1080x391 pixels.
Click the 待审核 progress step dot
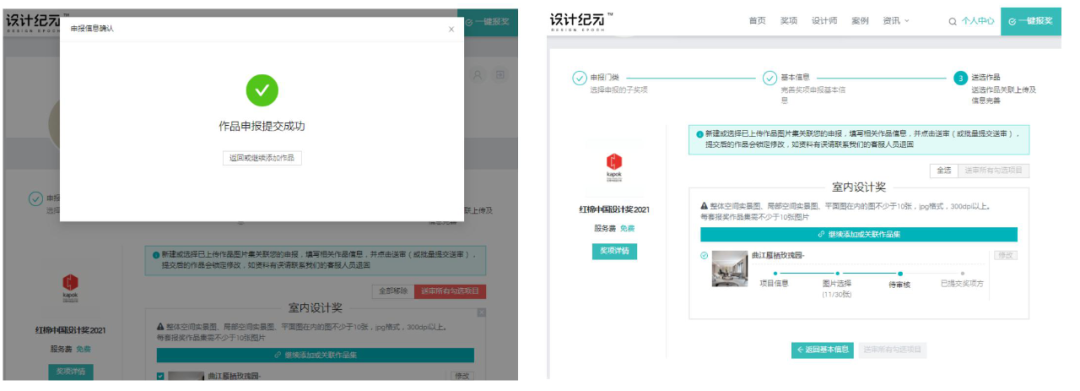(x=900, y=273)
